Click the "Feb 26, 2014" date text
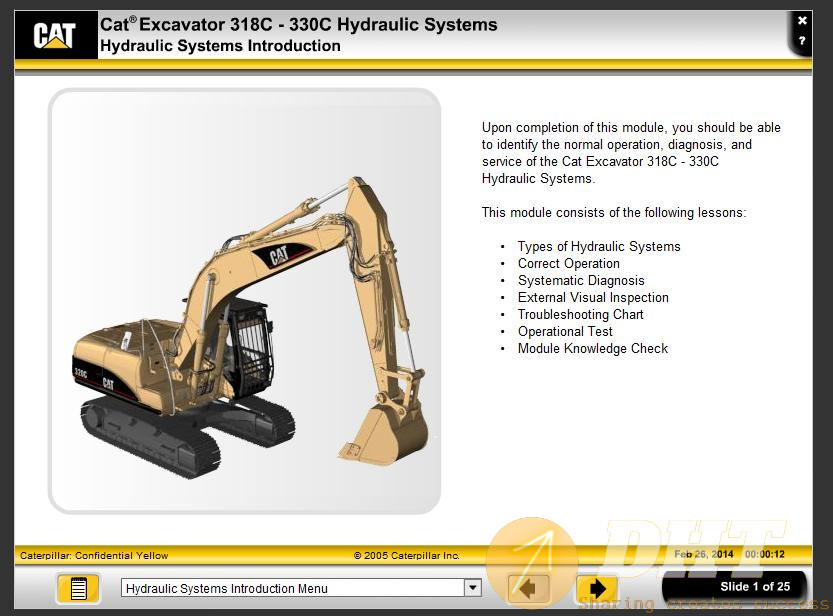This screenshot has width=833, height=616. pyautogui.click(x=703, y=554)
